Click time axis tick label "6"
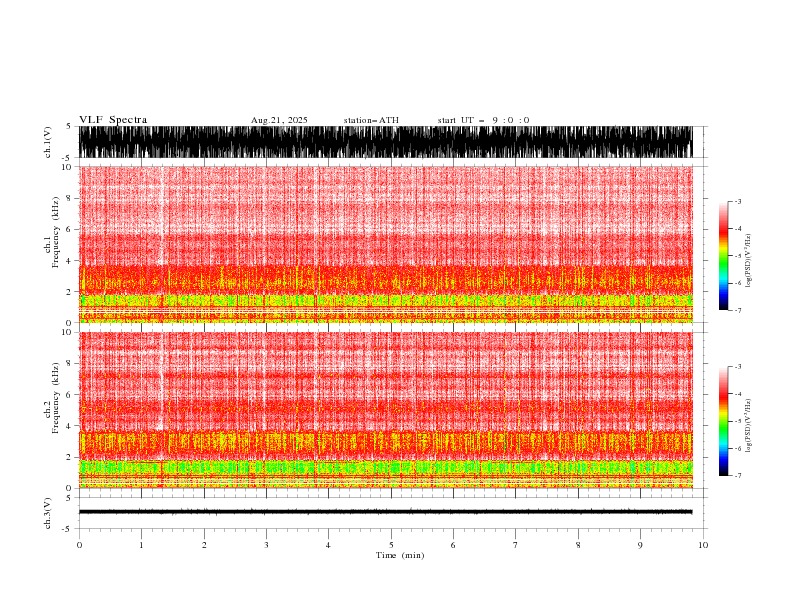 453,545
